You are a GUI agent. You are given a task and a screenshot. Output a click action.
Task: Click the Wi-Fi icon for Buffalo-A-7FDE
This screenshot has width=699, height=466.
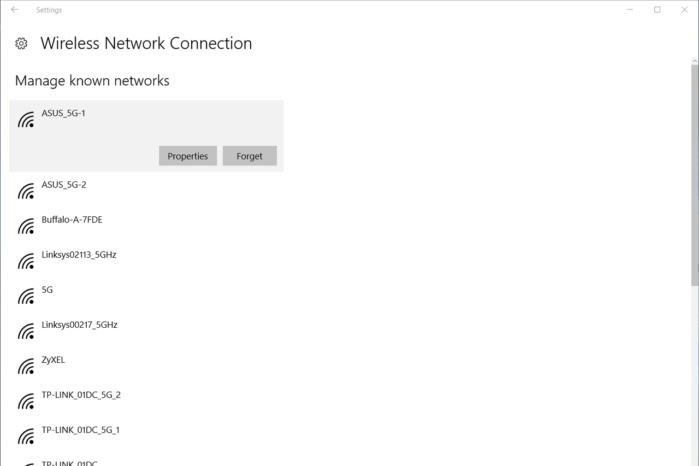(26, 226)
